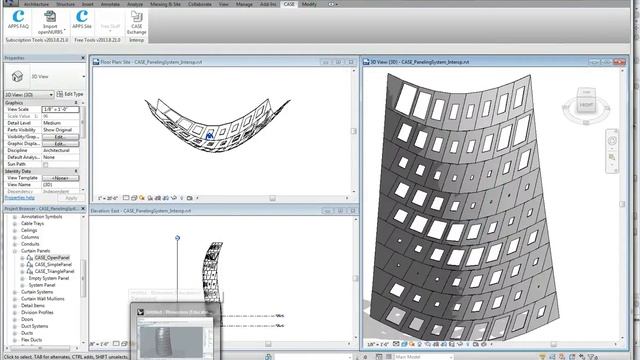Toggle the Sun Path checkbox
The height and width of the screenshot is (360, 640).
[x=46, y=164]
